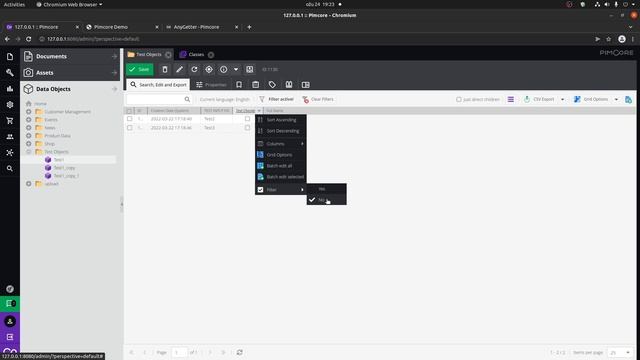Click the 'Filter active!' button

pos(276,99)
